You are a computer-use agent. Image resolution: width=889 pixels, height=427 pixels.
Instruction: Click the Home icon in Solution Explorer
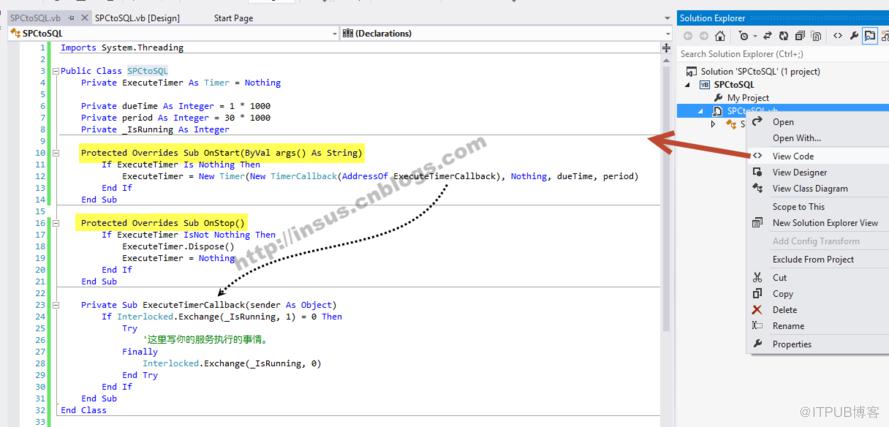pos(719,36)
